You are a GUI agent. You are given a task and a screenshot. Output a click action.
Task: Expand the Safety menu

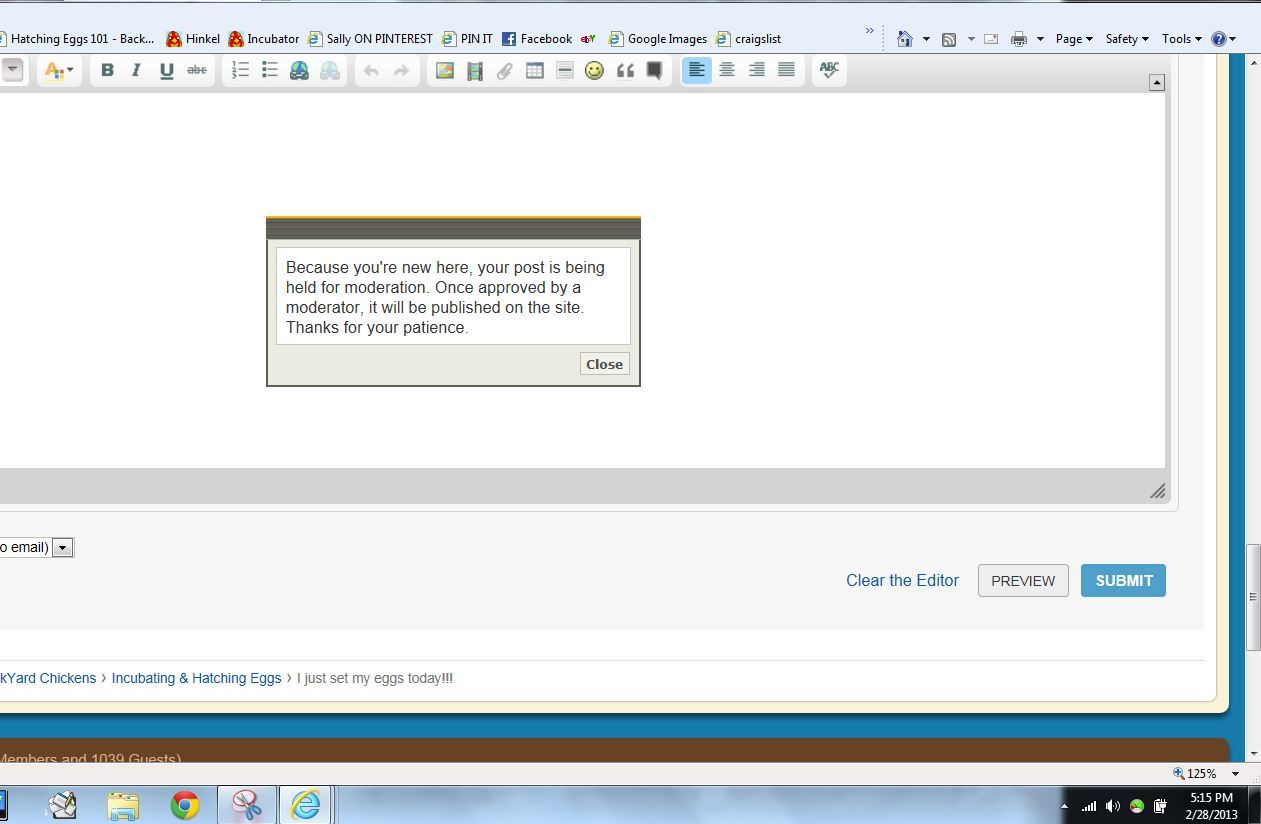(1126, 39)
